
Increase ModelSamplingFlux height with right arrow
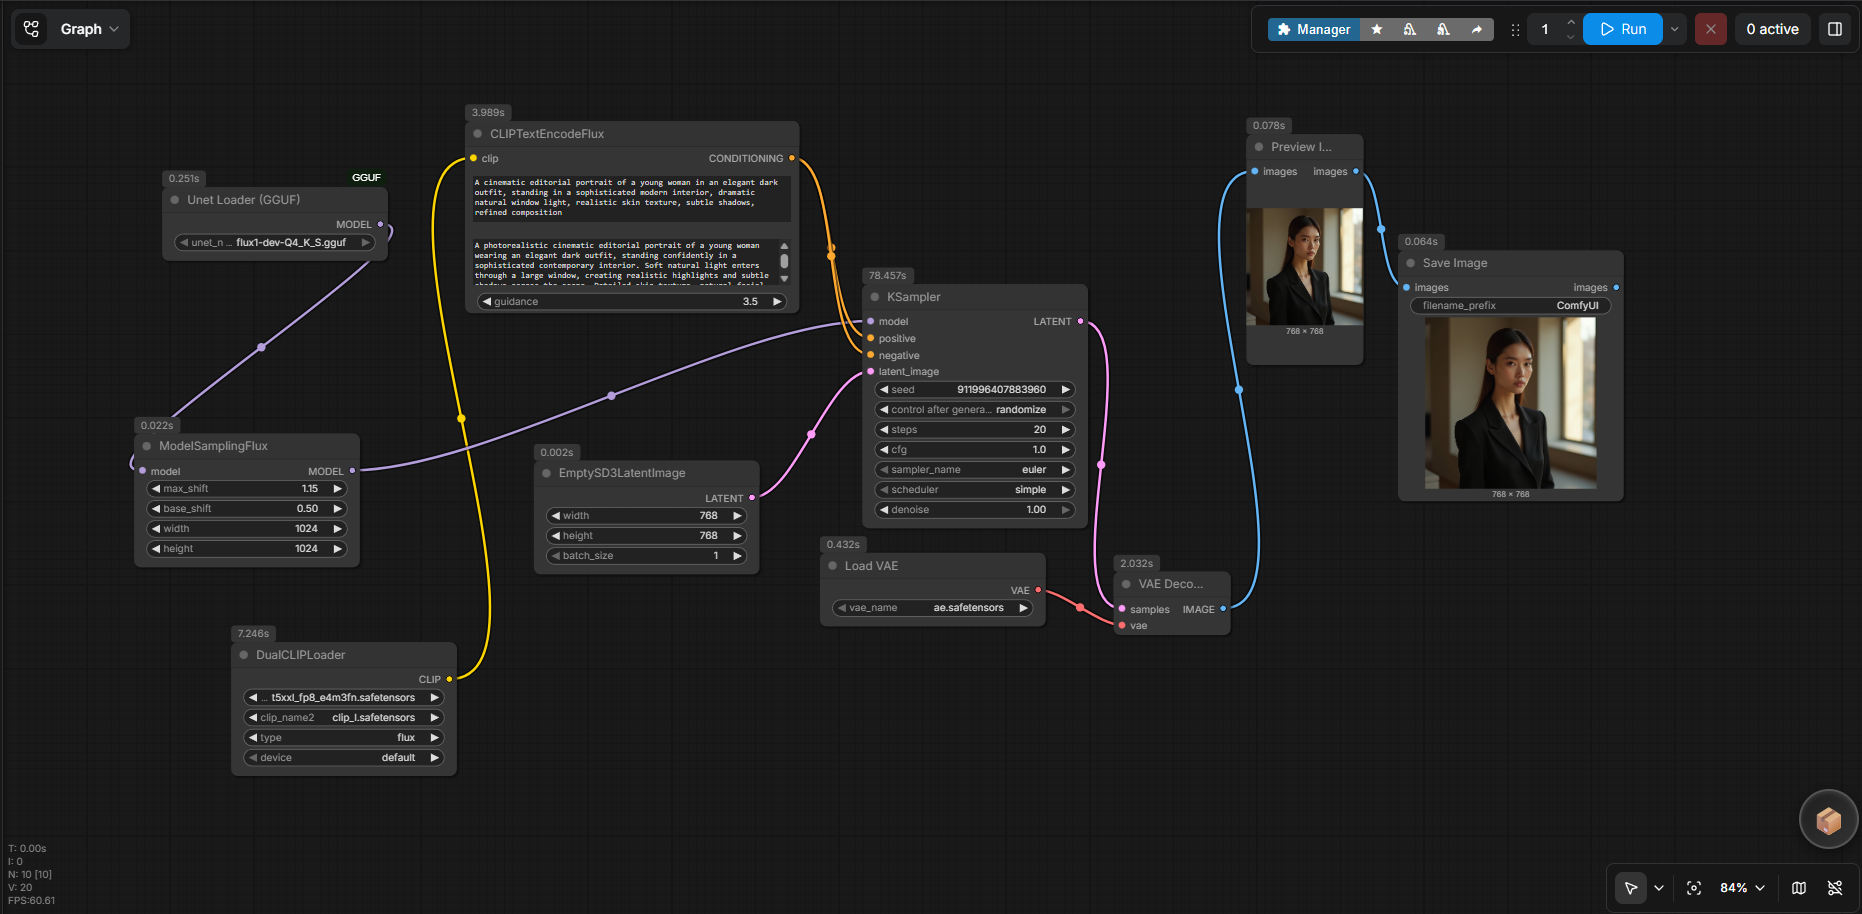click(x=338, y=549)
